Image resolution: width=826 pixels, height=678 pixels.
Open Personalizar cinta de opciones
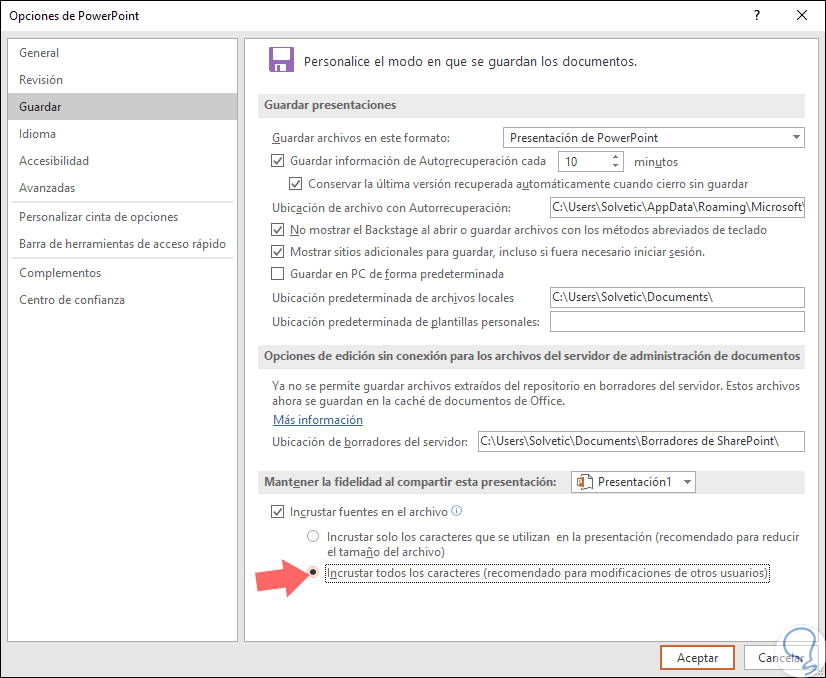click(x=123, y=217)
